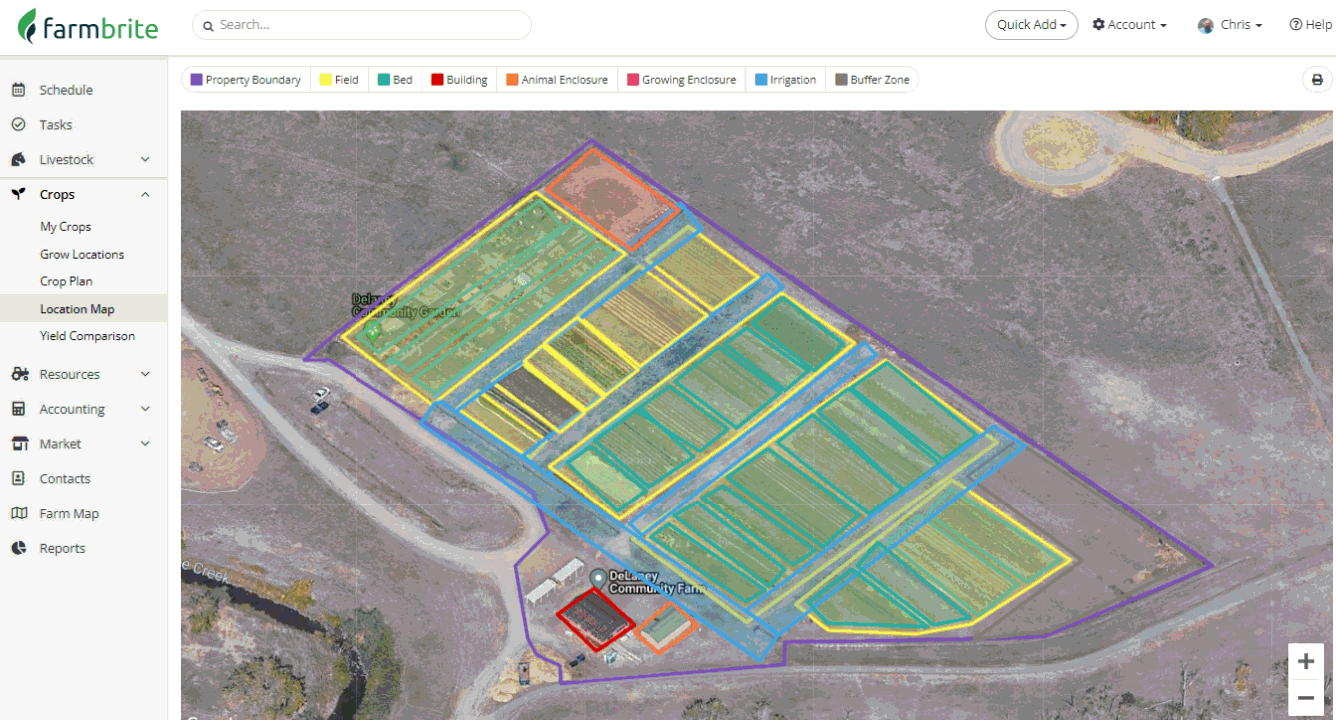Click the purple Property Boundary color swatch

[197, 80]
